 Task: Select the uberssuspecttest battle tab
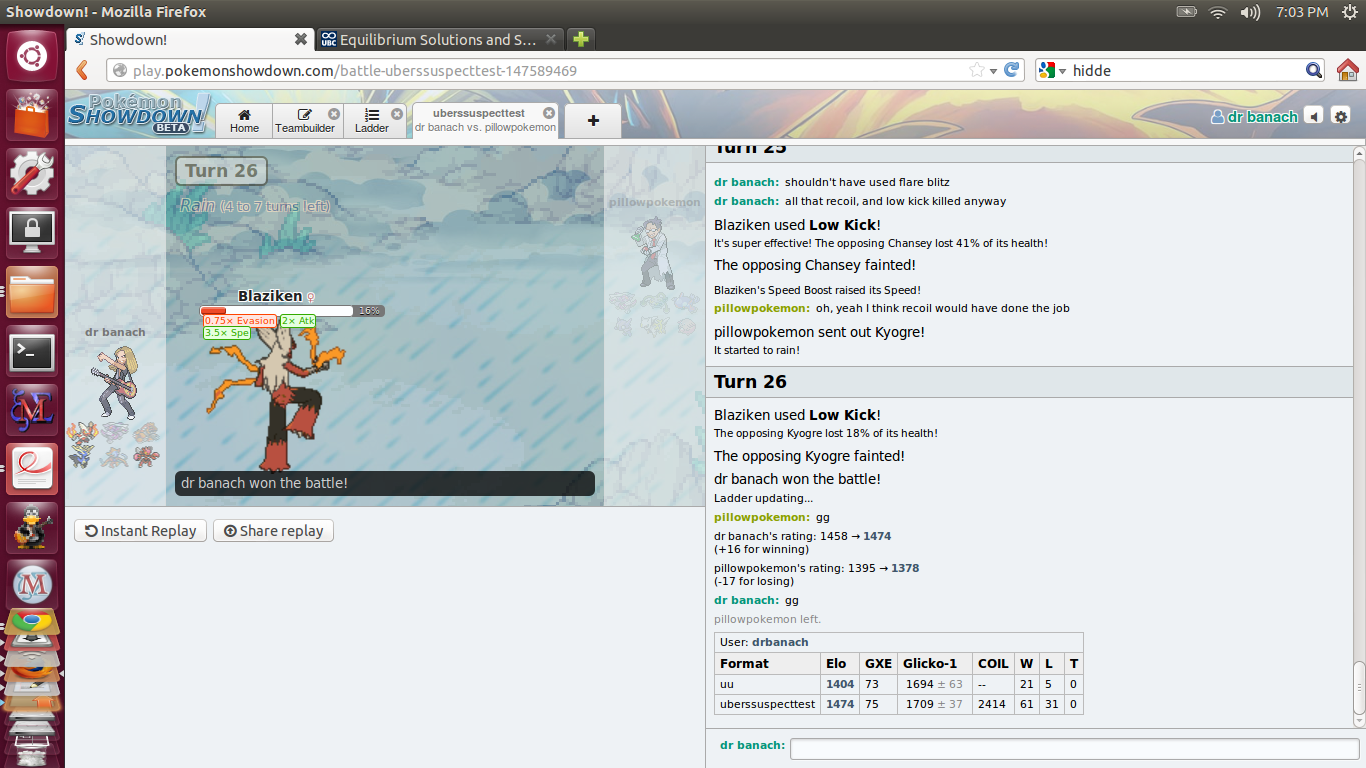point(484,120)
